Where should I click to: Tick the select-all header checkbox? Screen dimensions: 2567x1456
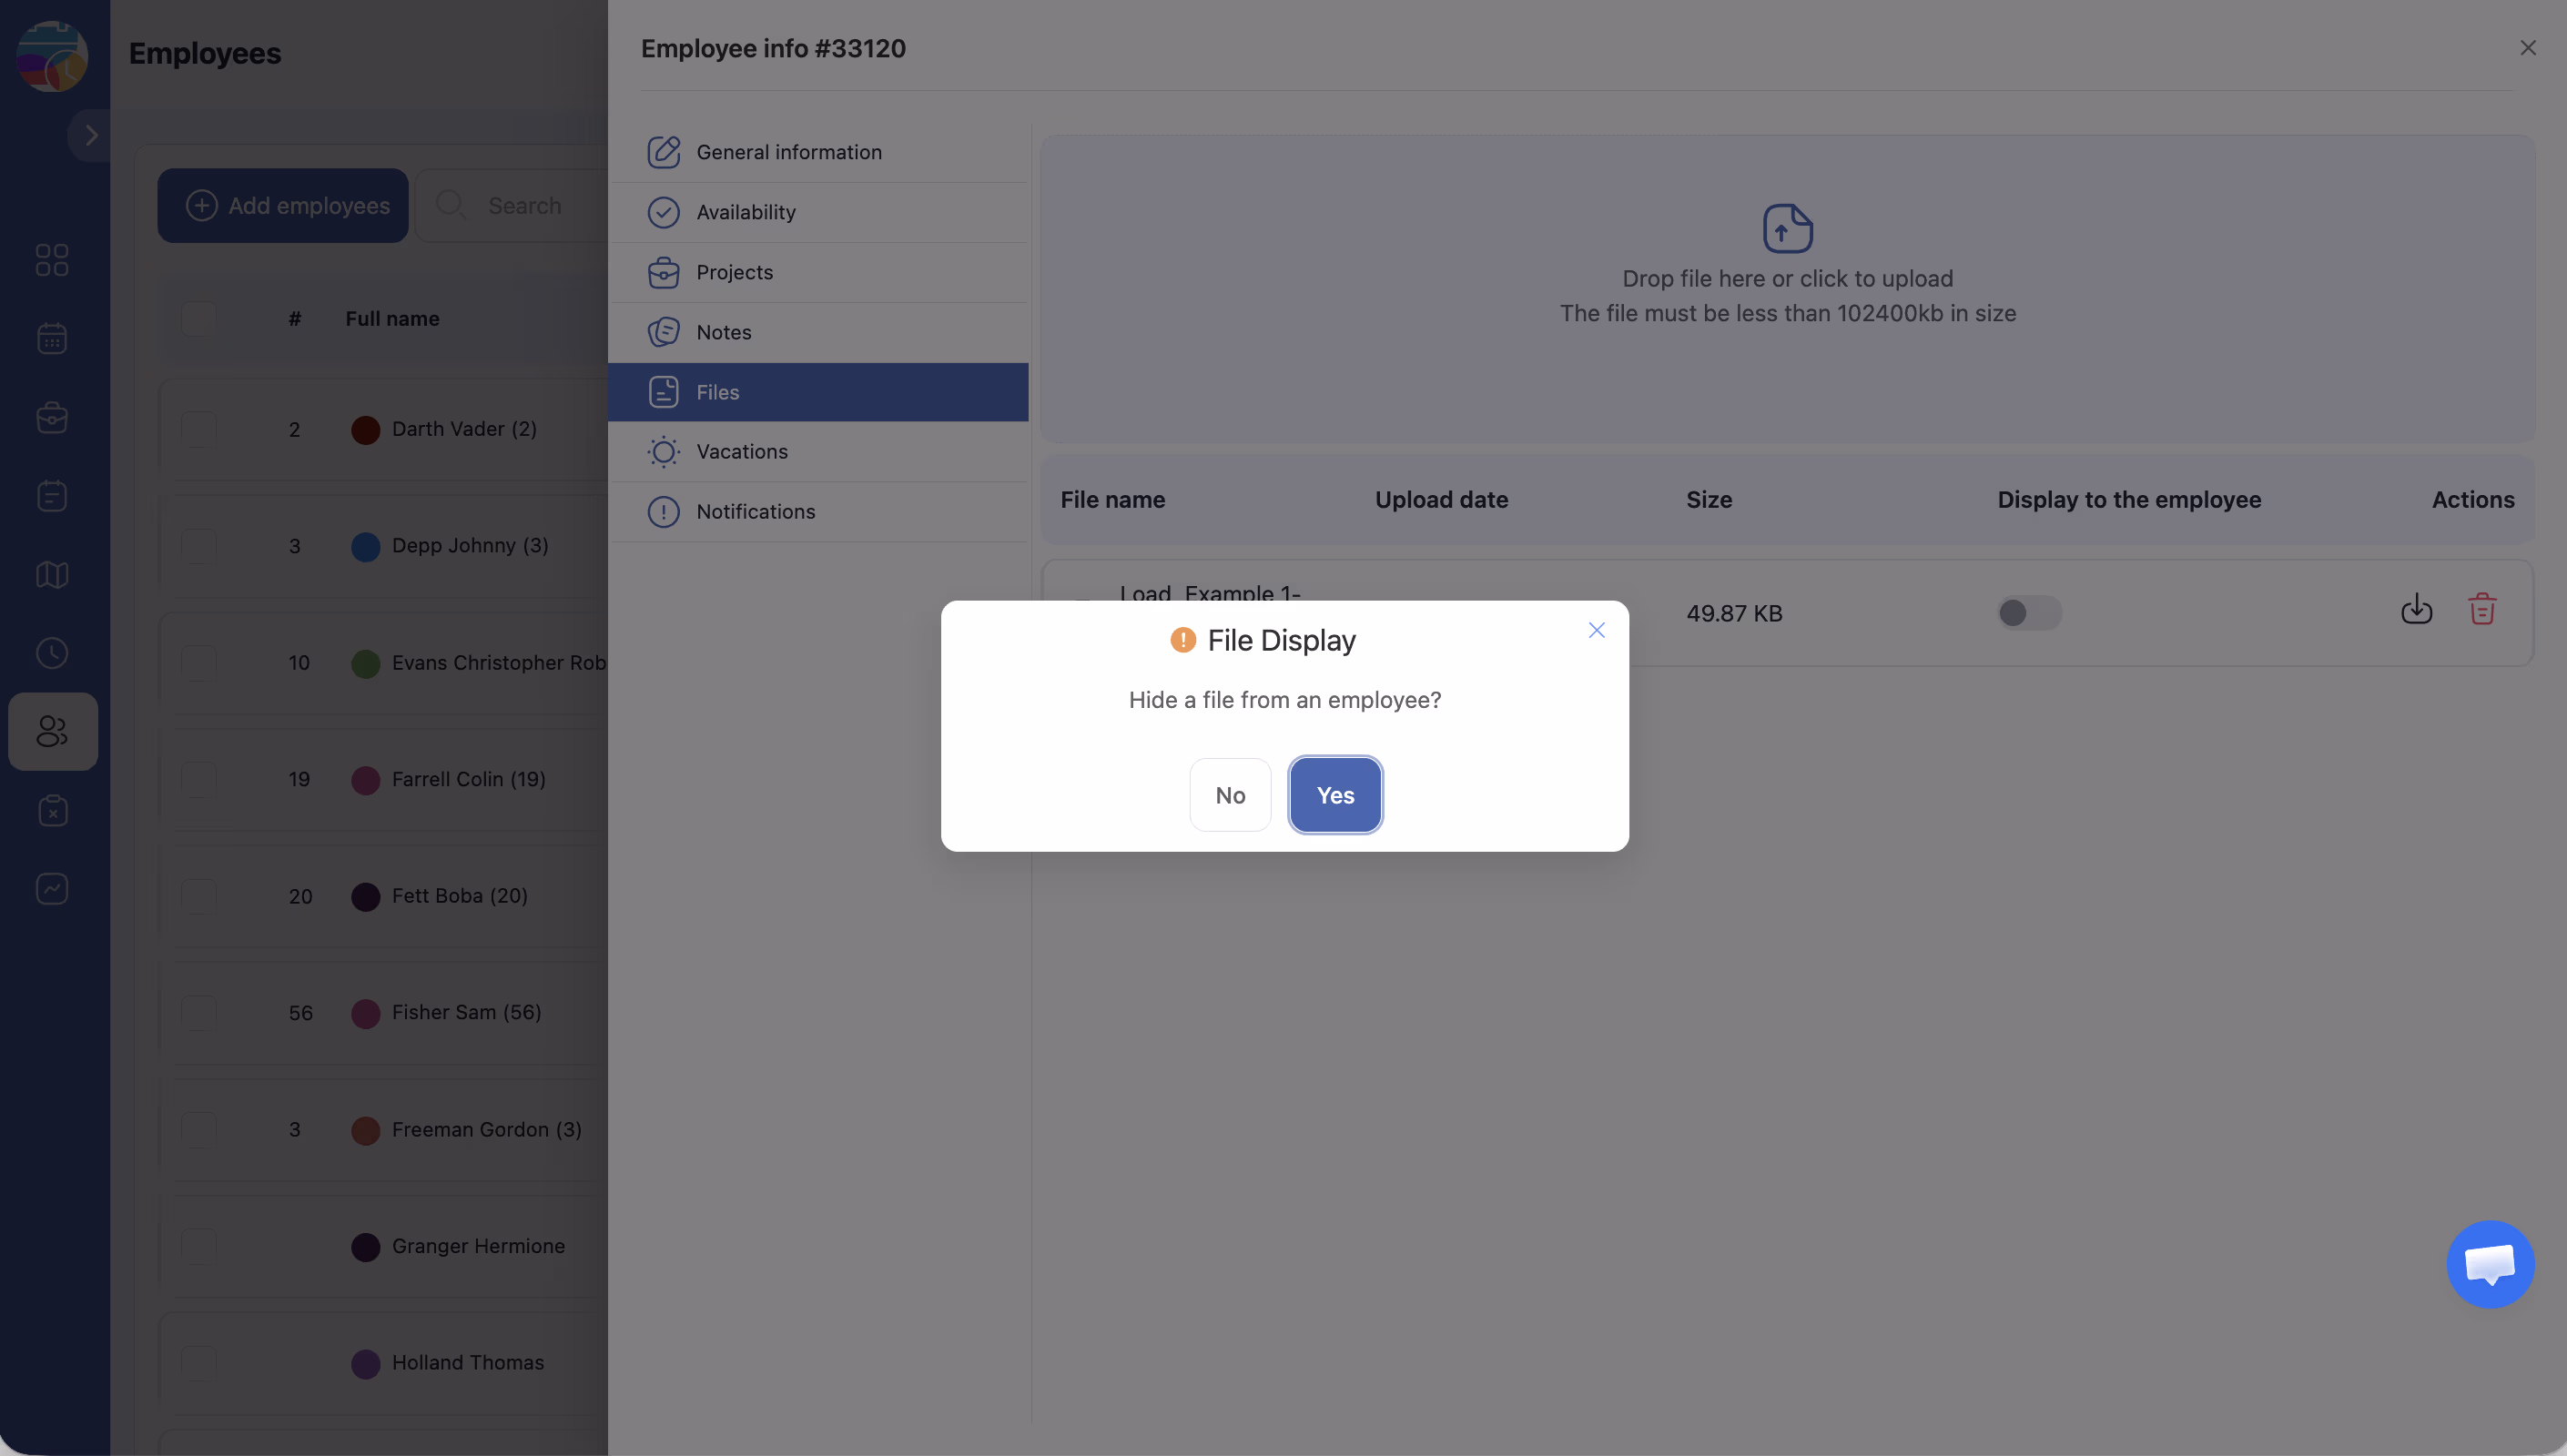pos(199,318)
